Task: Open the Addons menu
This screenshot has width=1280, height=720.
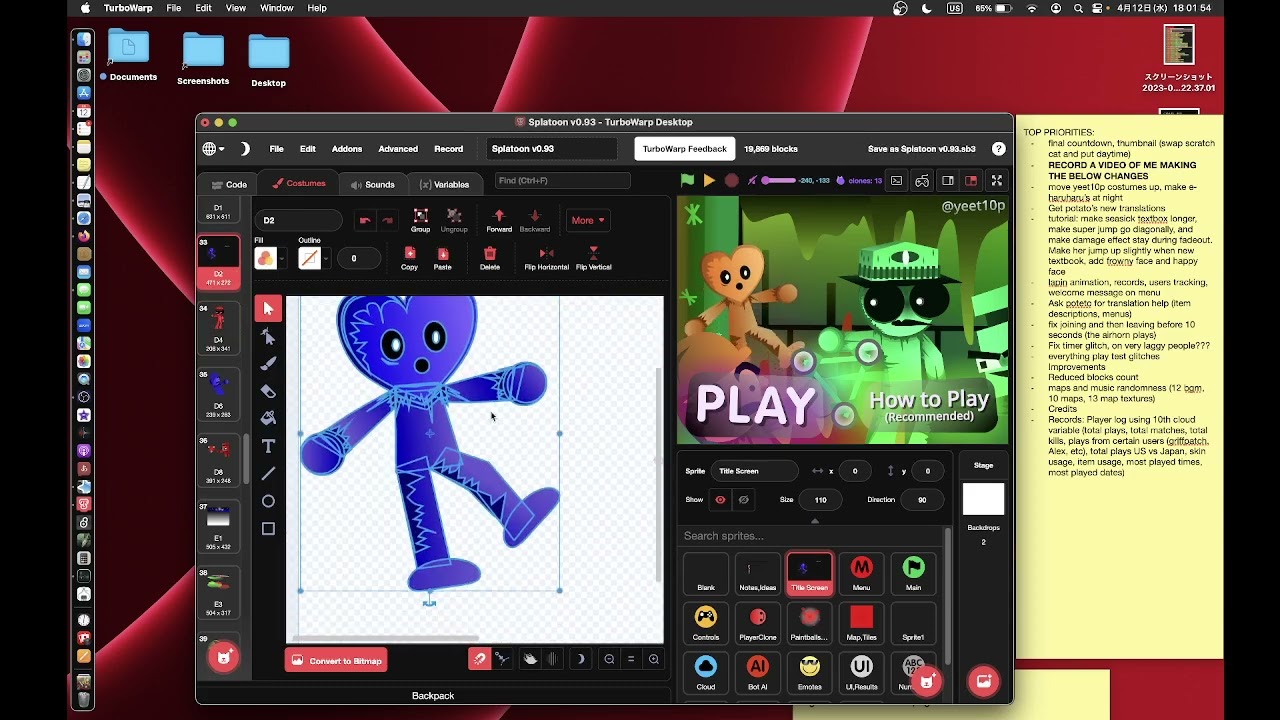Action: (347, 149)
